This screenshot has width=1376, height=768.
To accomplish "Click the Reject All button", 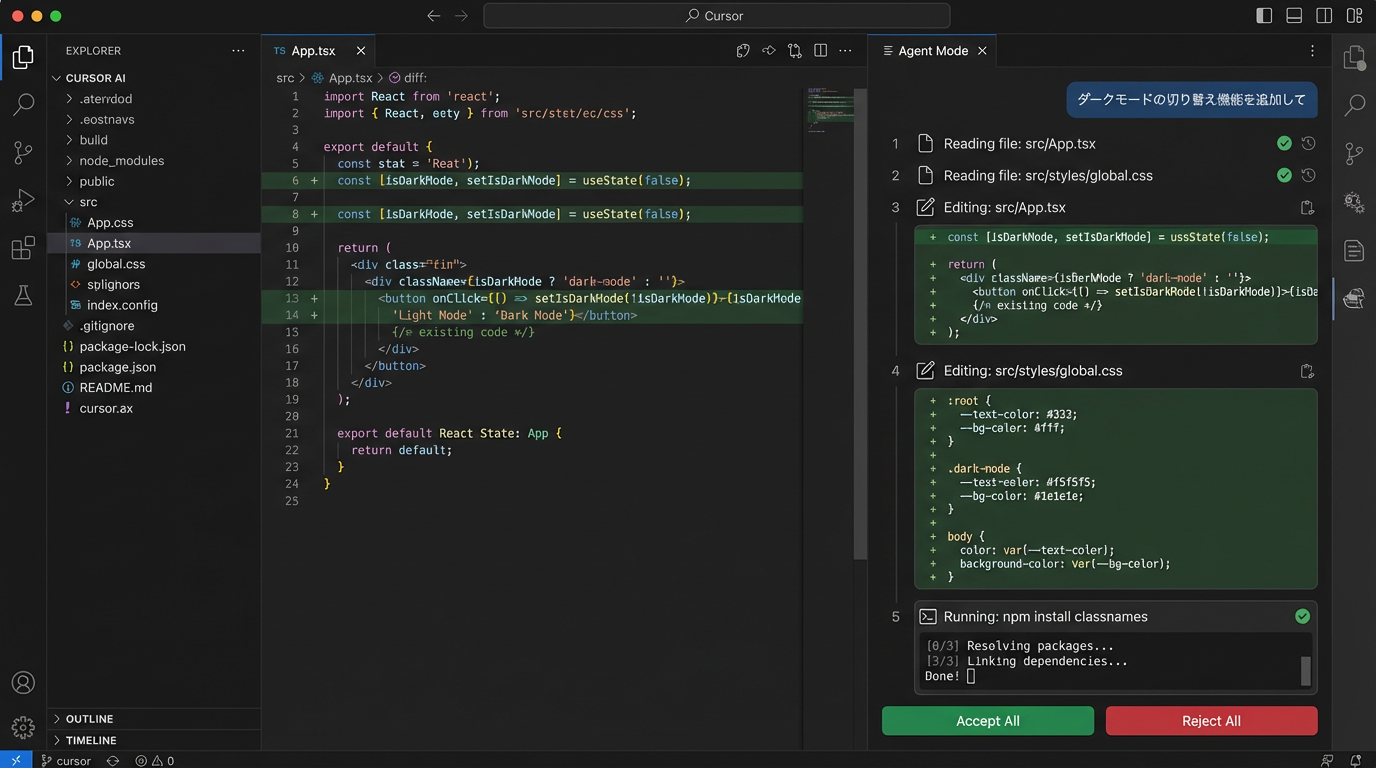I will coord(1211,721).
